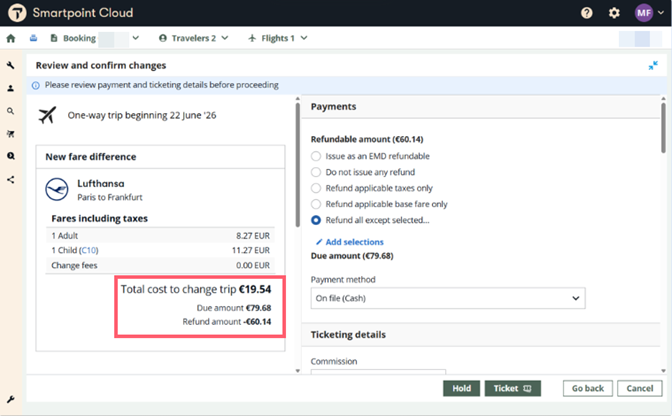The image size is (672, 416).
Task: Select 'Issue as an EMD refundable' option
Action: 317,156
